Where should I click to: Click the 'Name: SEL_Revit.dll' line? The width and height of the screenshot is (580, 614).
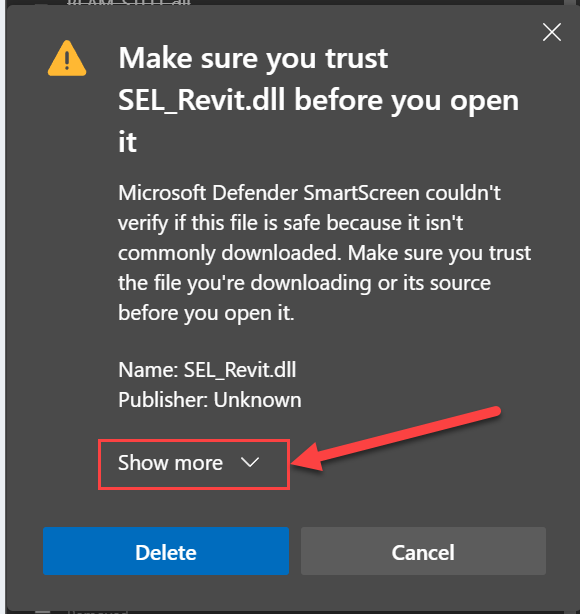(207, 370)
